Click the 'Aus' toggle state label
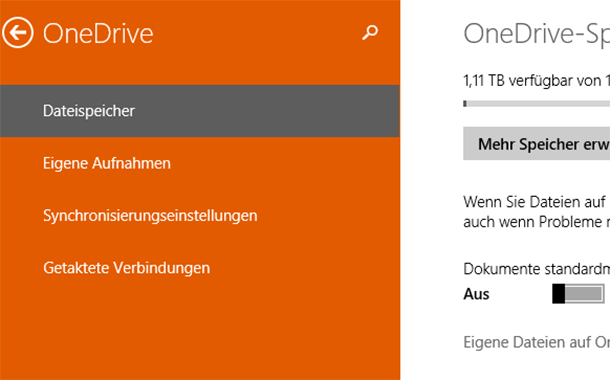The height and width of the screenshot is (380, 610). [476, 294]
